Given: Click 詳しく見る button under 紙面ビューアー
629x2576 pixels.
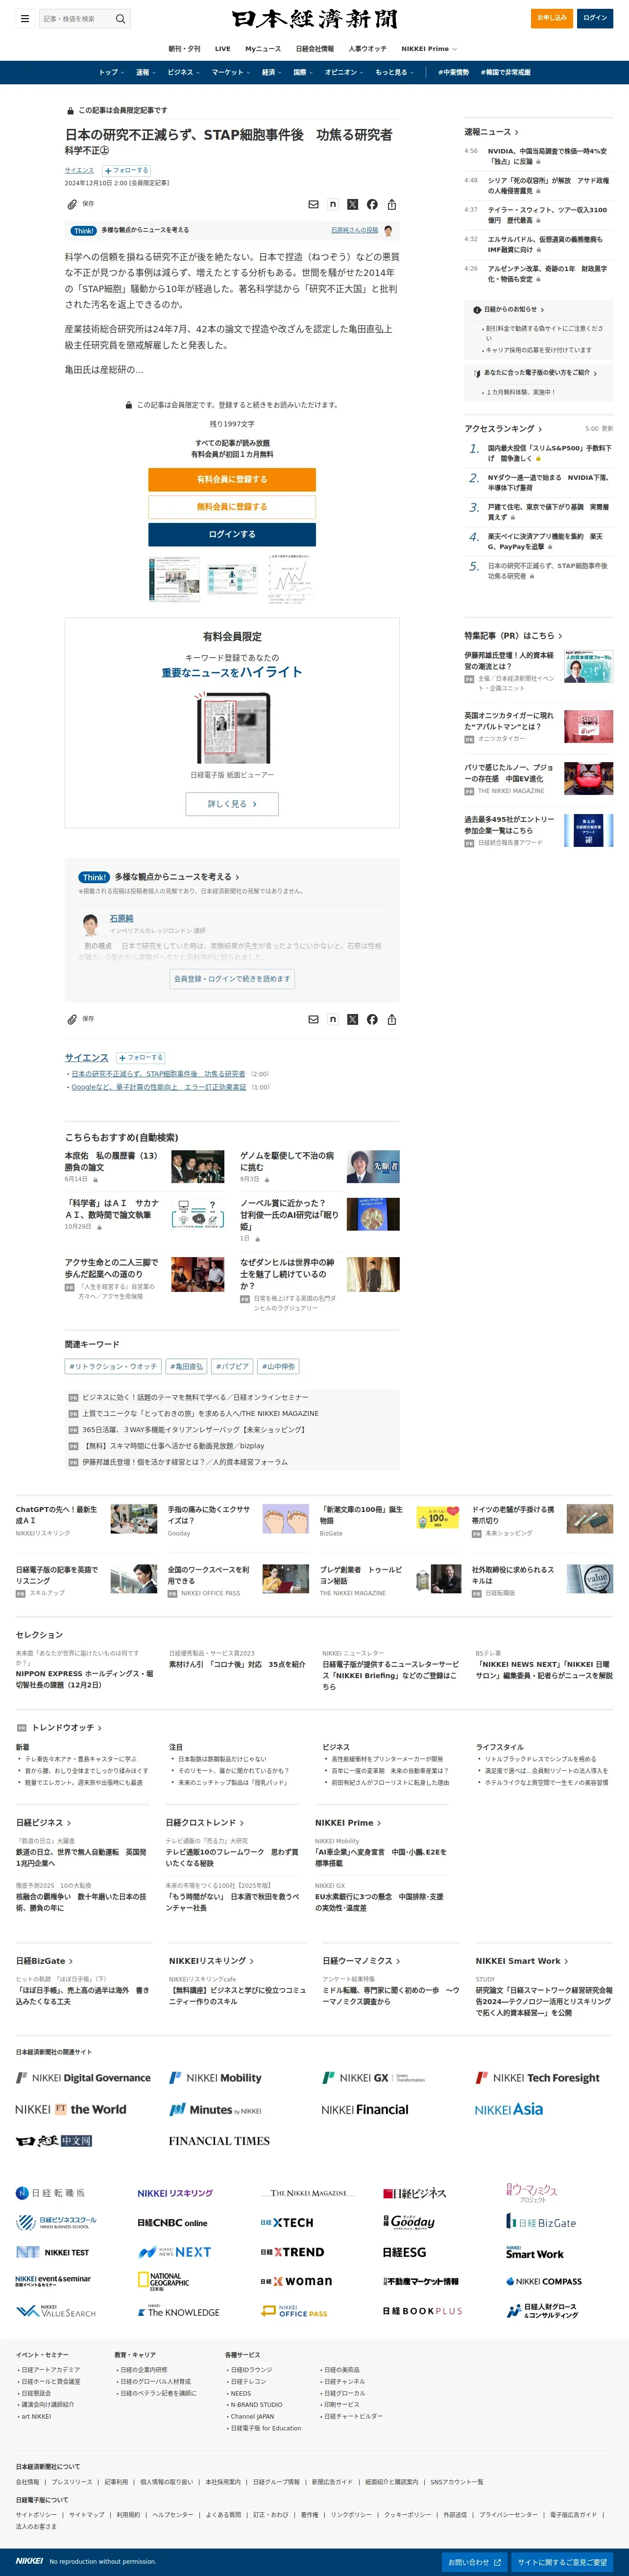Looking at the screenshot, I should pos(232,804).
